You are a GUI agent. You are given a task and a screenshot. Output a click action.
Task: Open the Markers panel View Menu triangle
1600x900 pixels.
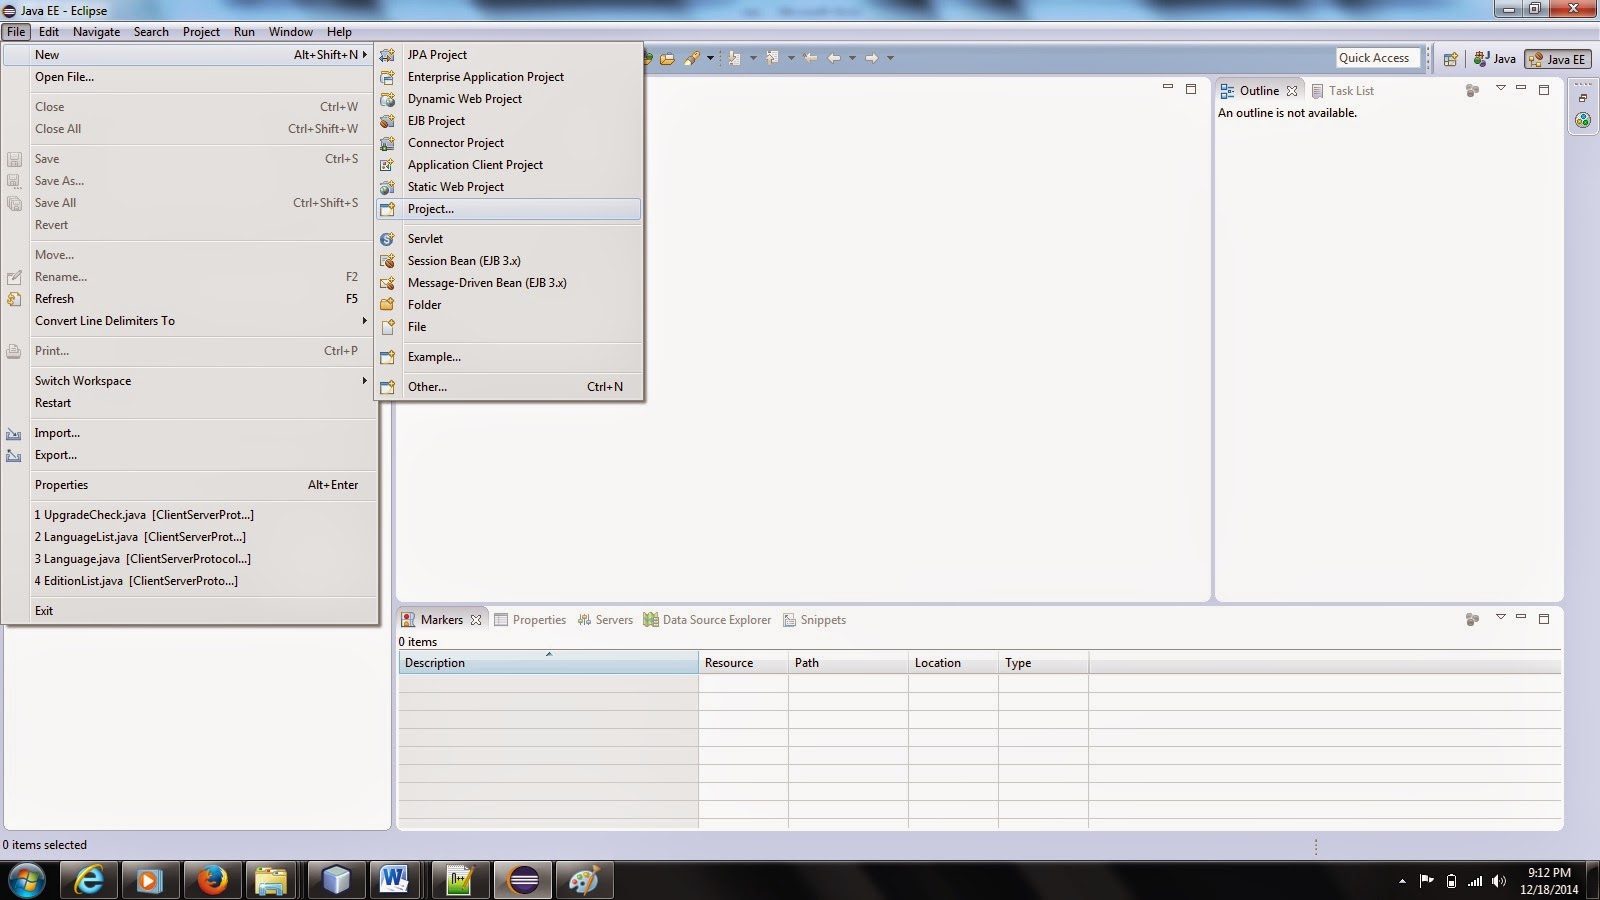1500,617
